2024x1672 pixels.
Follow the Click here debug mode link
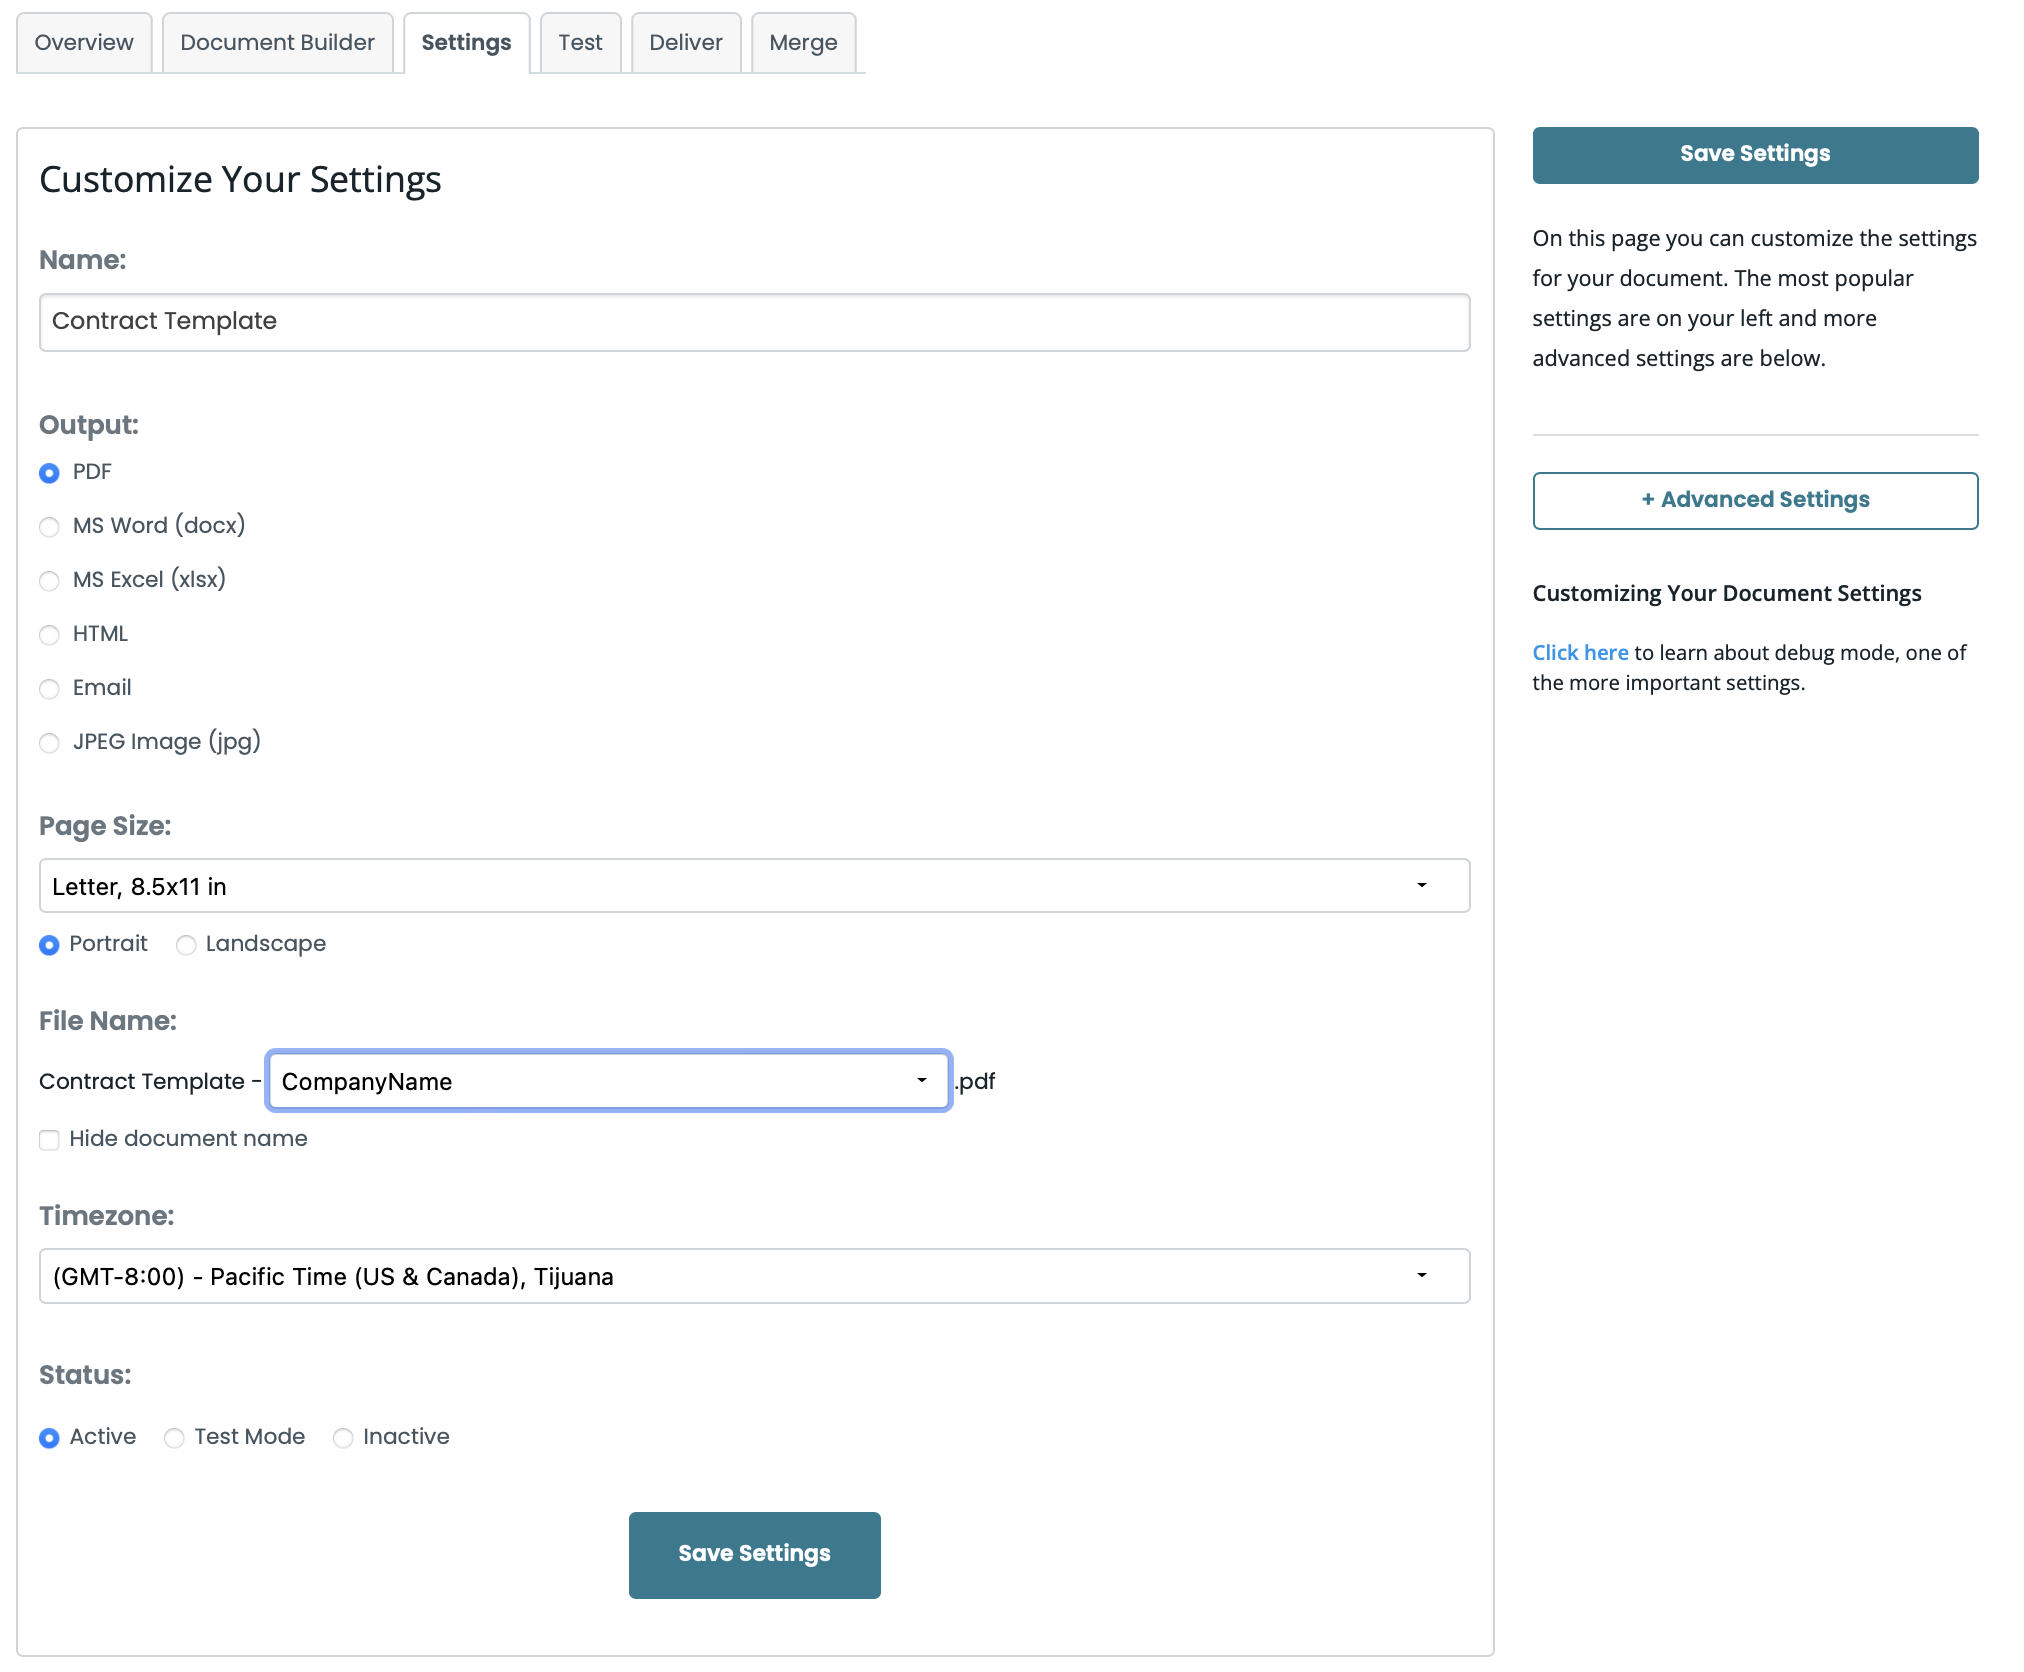coord(1579,653)
